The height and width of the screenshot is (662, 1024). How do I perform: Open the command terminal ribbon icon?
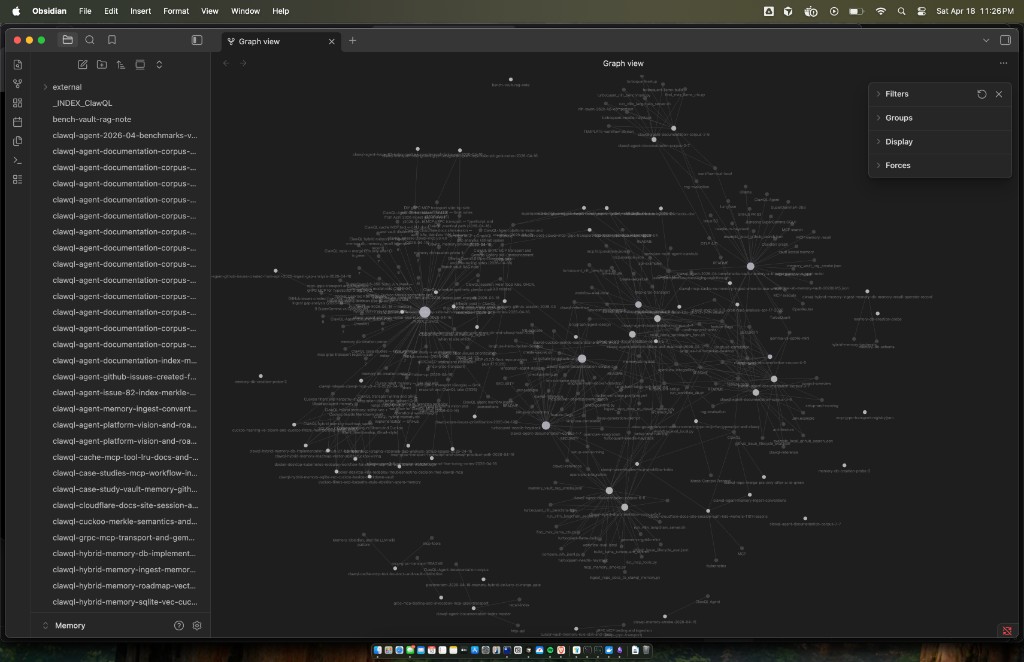click(x=18, y=160)
